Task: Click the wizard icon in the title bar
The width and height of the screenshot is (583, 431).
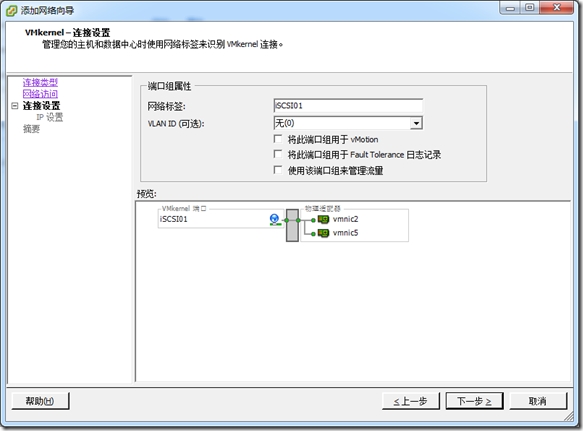Action: point(12,10)
